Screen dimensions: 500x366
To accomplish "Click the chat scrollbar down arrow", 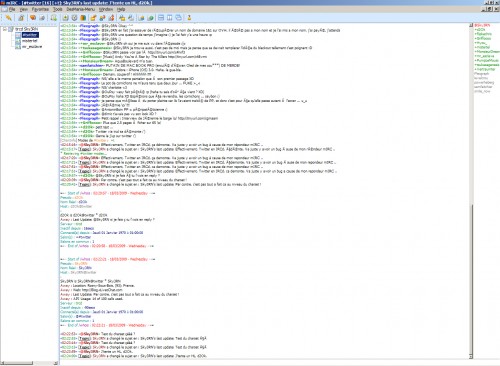I will click(x=471, y=357).
